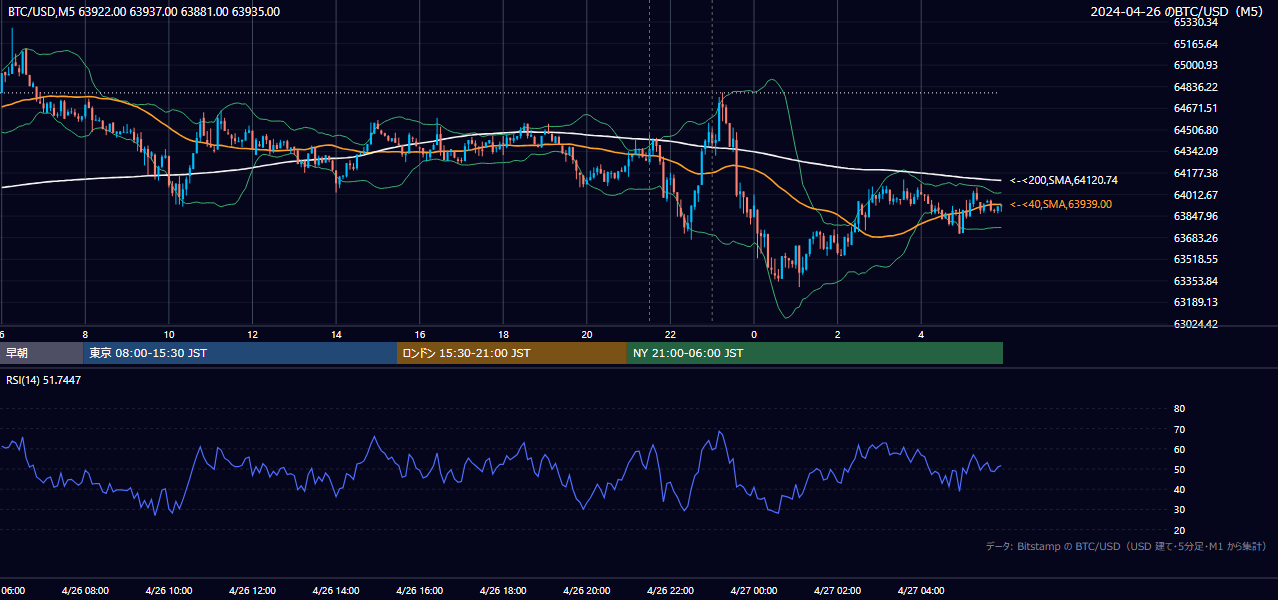
Task: Click hour label 4 on chart axis
Action: pos(922,335)
